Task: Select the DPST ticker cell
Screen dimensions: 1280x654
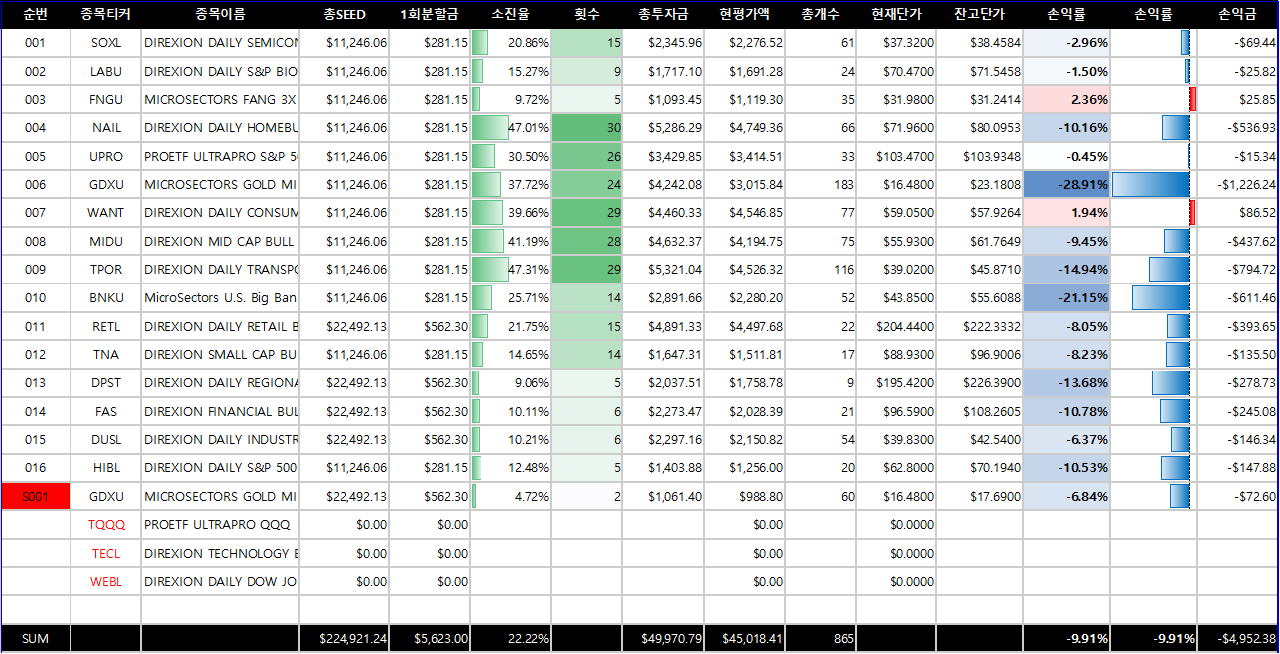Action: (106, 383)
